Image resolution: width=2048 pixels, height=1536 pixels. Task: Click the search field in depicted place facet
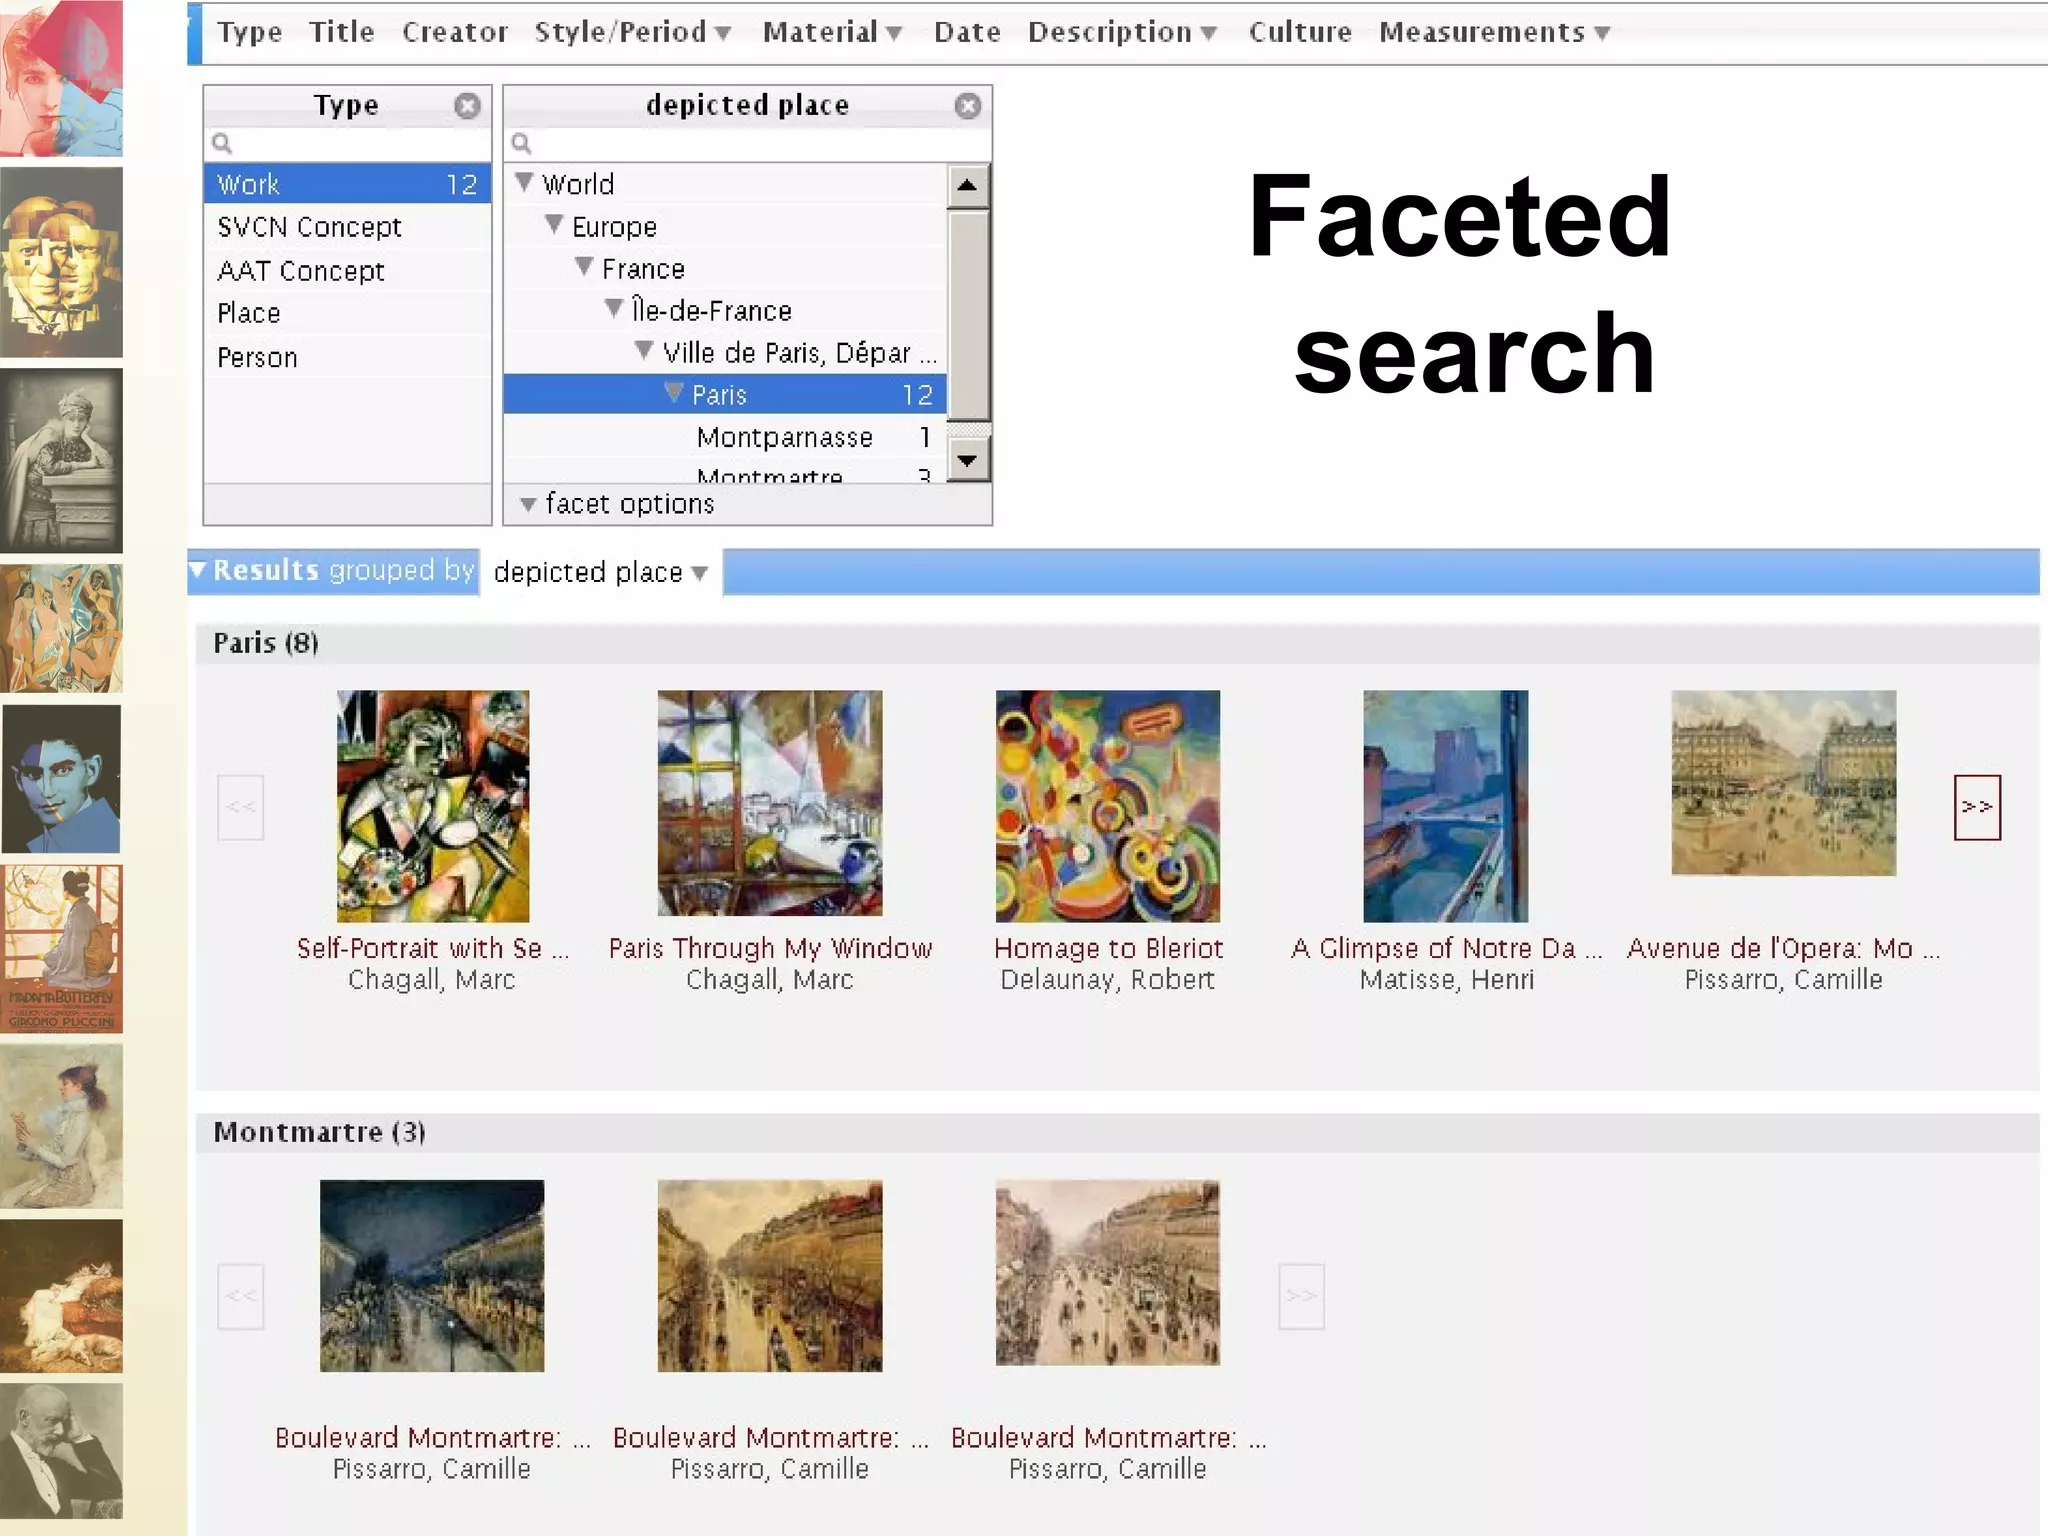pos(748,144)
